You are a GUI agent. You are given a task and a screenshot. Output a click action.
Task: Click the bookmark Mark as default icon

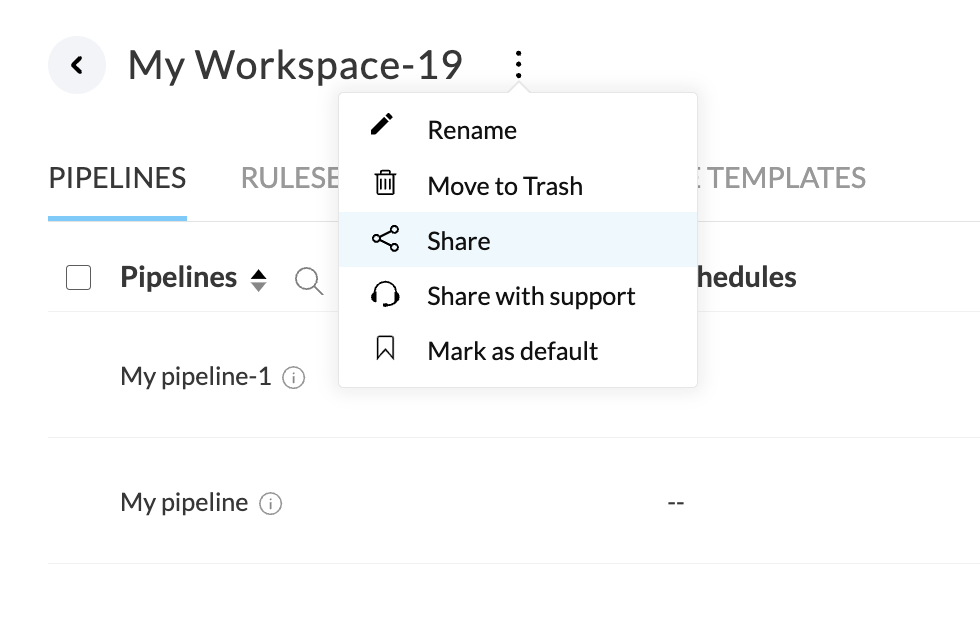click(385, 349)
